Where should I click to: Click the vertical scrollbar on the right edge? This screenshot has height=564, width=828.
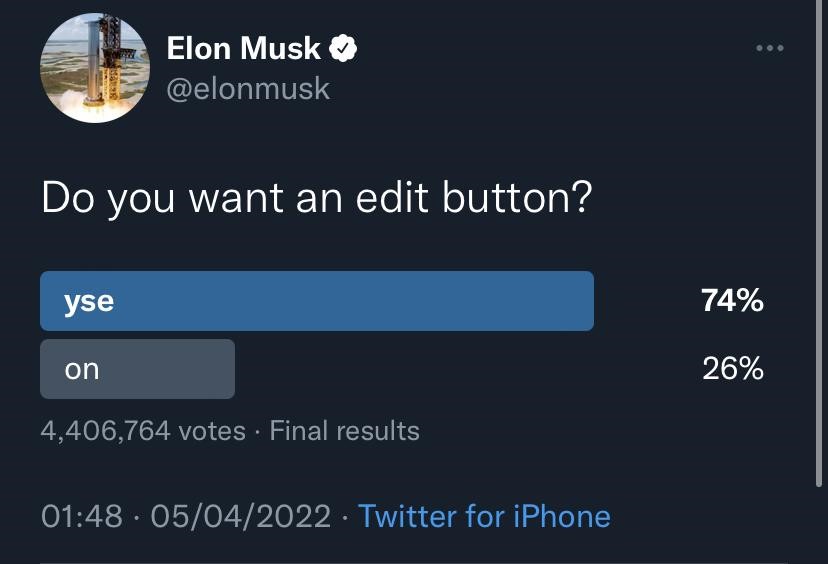pos(819,243)
